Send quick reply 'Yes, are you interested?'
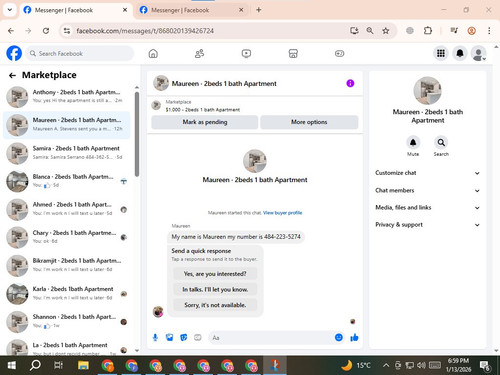This screenshot has height=375, width=500. tap(215, 274)
